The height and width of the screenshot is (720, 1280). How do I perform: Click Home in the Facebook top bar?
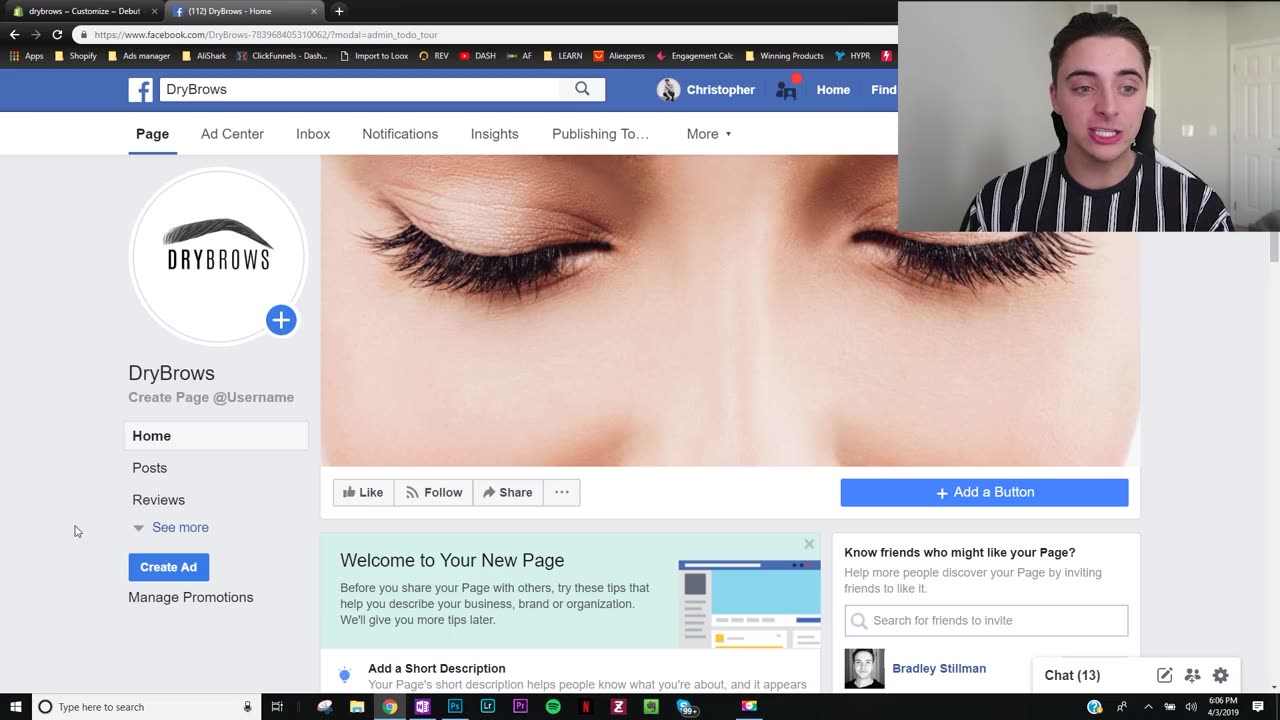click(833, 90)
